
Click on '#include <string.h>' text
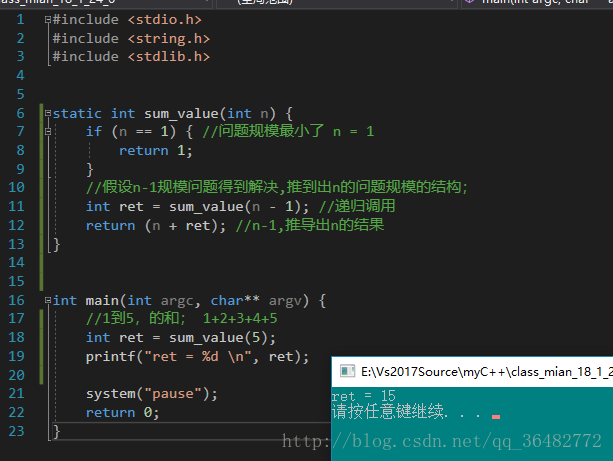(131, 38)
